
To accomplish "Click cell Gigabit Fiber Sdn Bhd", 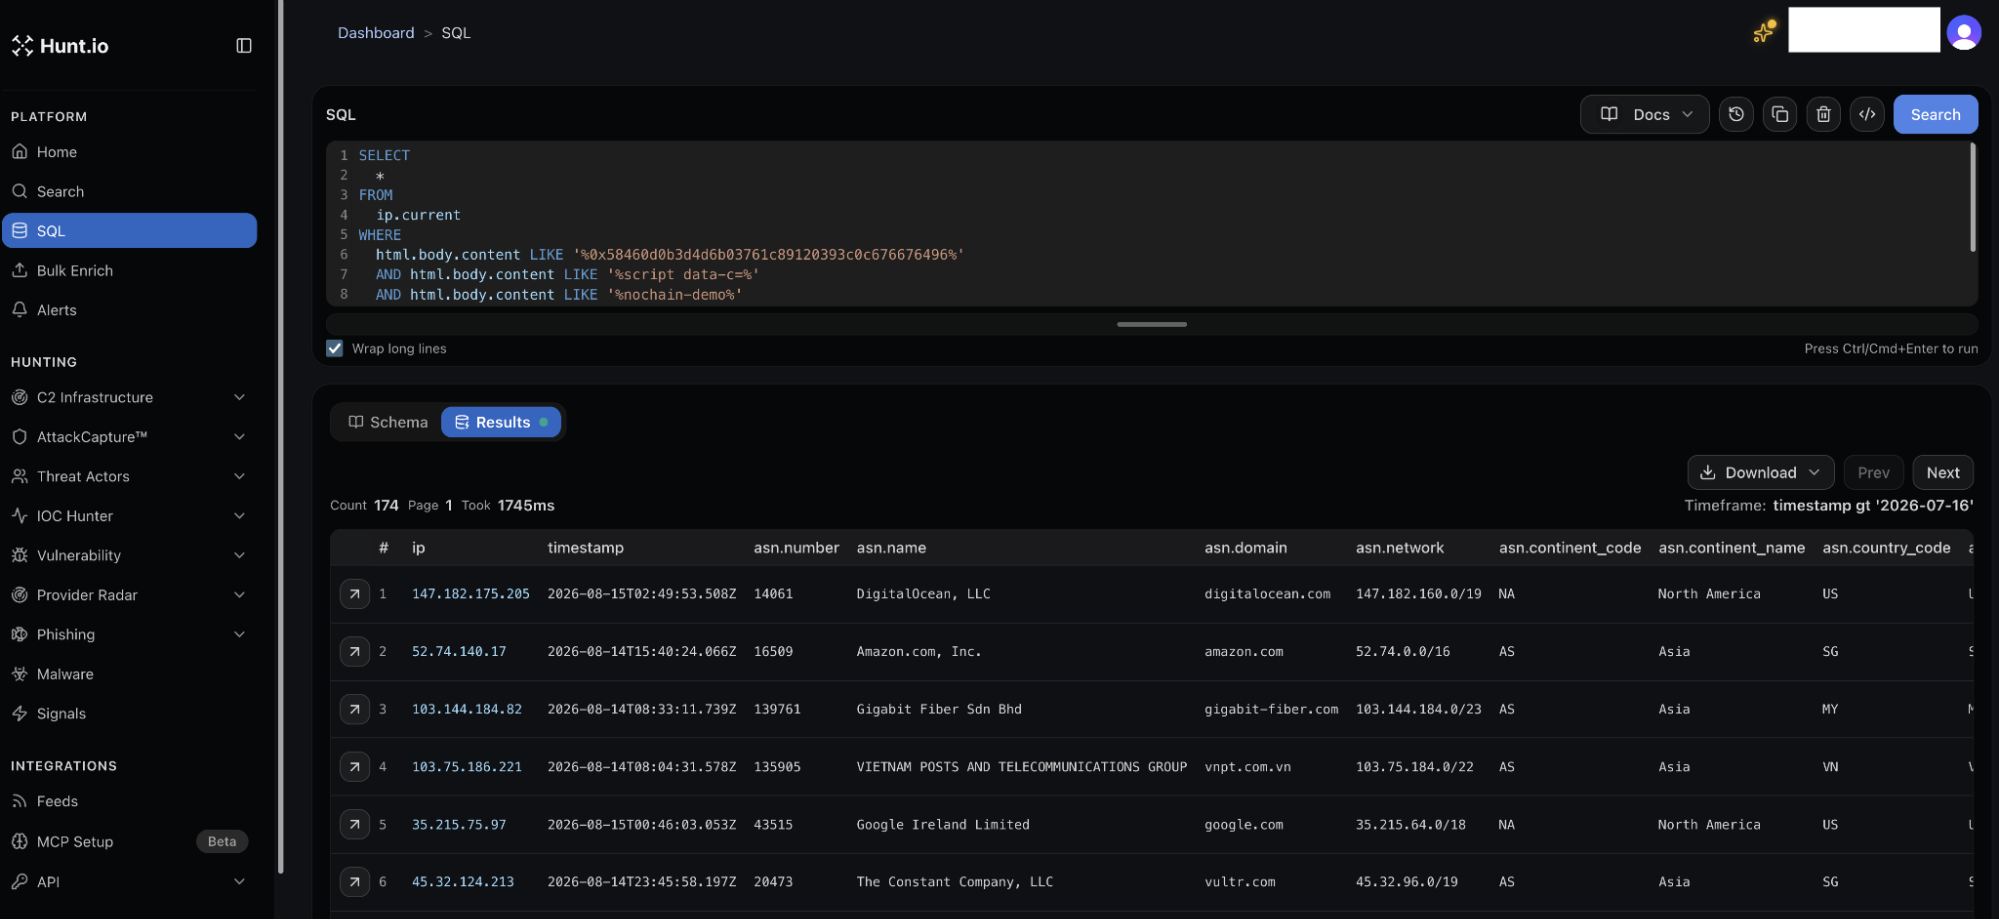I will [939, 710].
